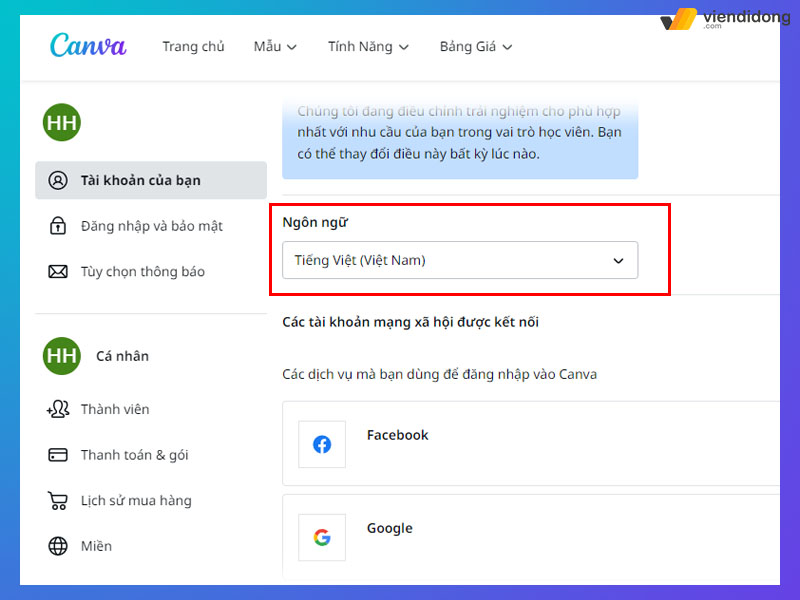800x600 pixels.
Task: Go to Đăng nhập và bảo mật
Action: [152, 226]
